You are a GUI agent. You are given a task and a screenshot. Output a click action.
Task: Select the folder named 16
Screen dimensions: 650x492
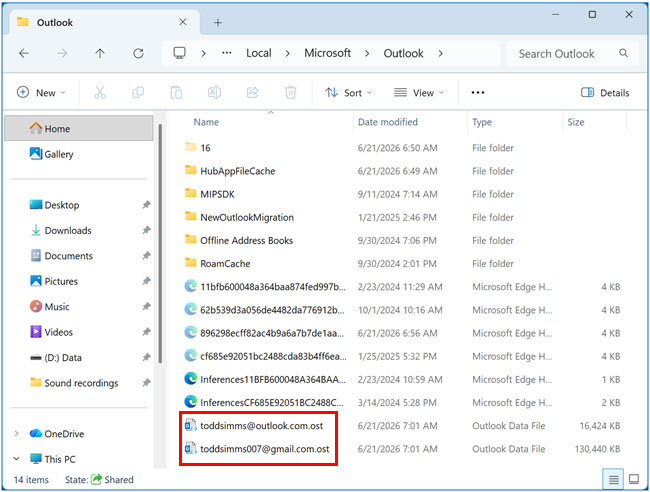tap(205, 148)
